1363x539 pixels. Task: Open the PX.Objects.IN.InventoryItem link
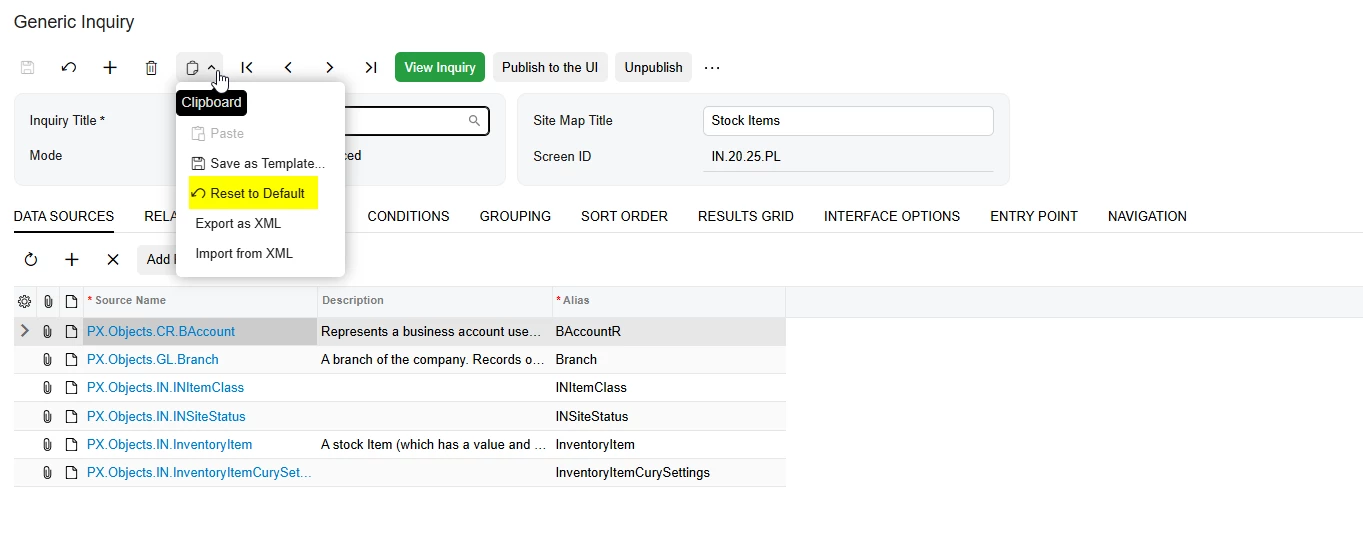tap(170, 444)
